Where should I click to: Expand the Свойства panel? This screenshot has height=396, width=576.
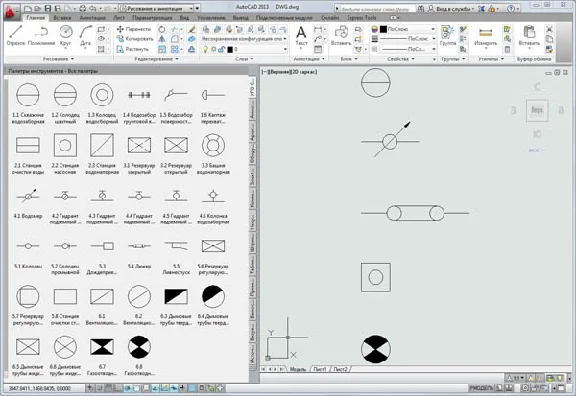point(400,59)
